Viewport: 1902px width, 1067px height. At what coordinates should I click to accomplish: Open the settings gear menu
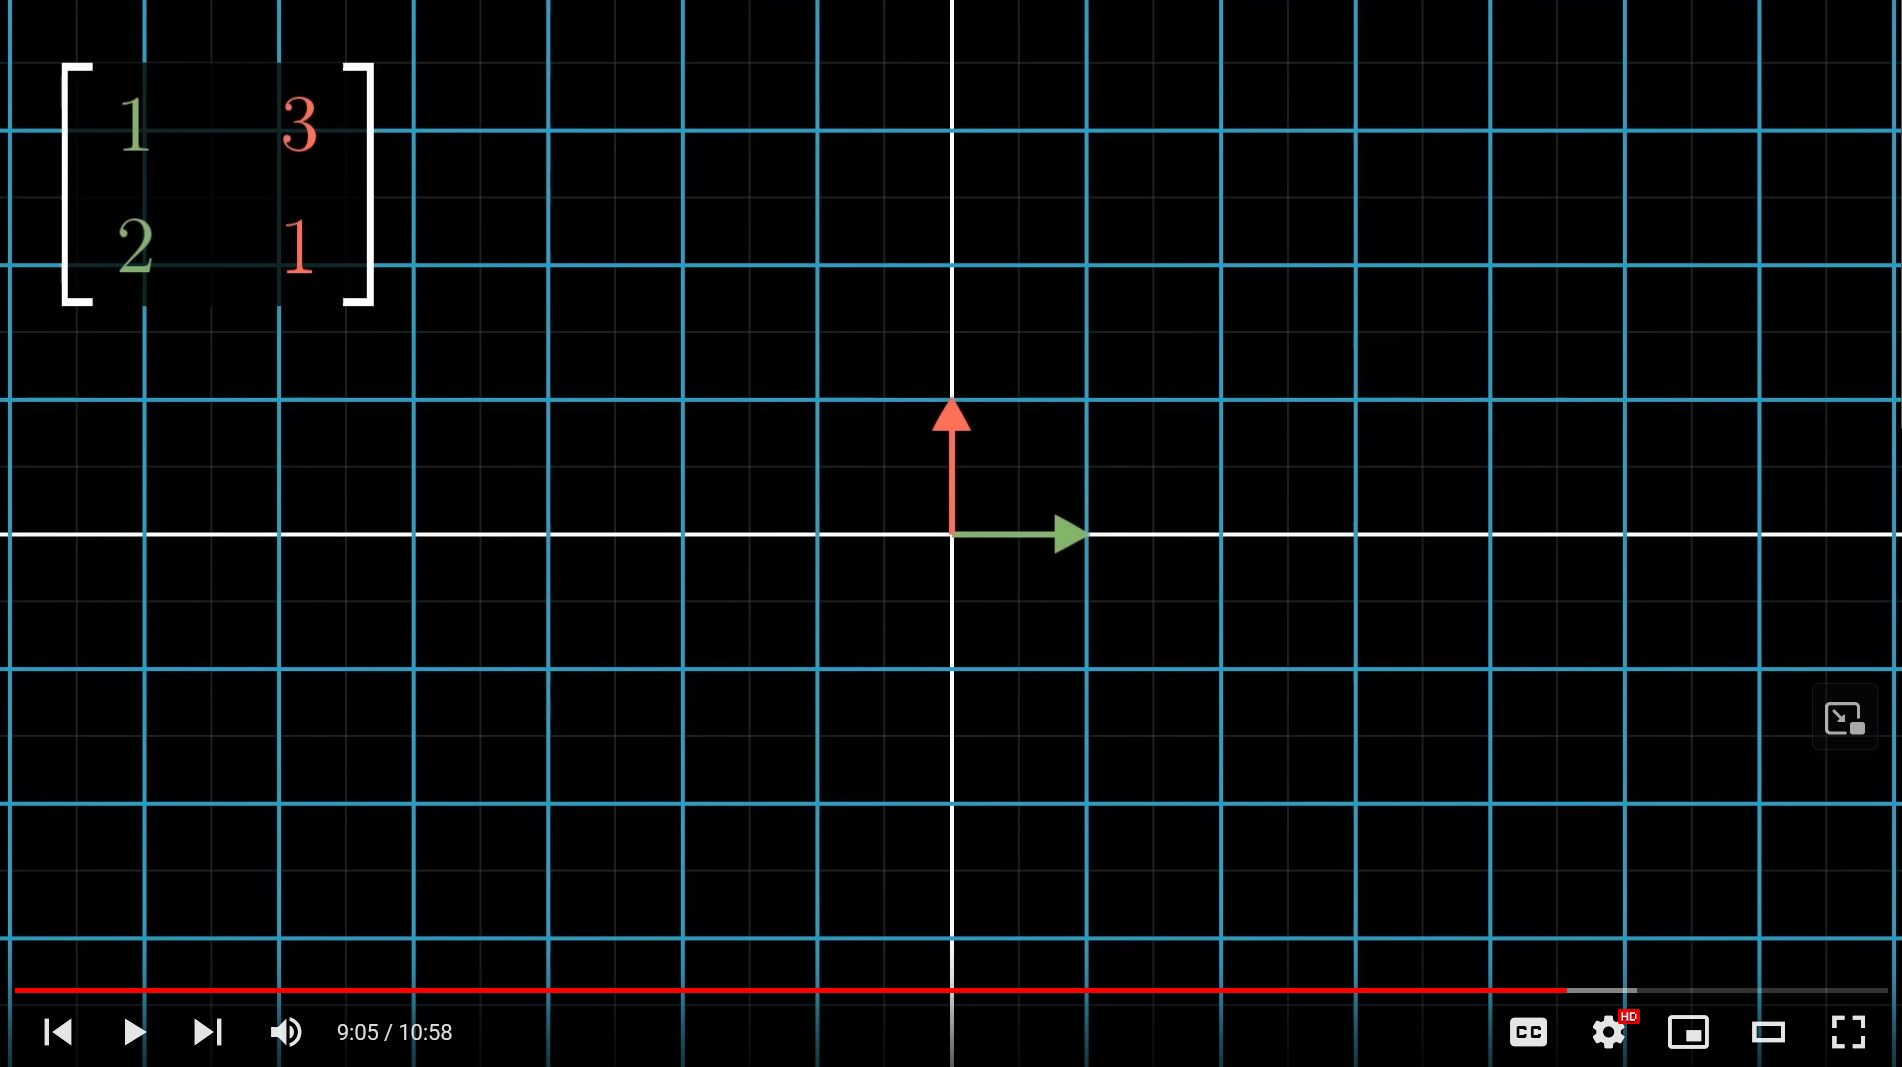pyautogui.click(x=1608, y=1032)
